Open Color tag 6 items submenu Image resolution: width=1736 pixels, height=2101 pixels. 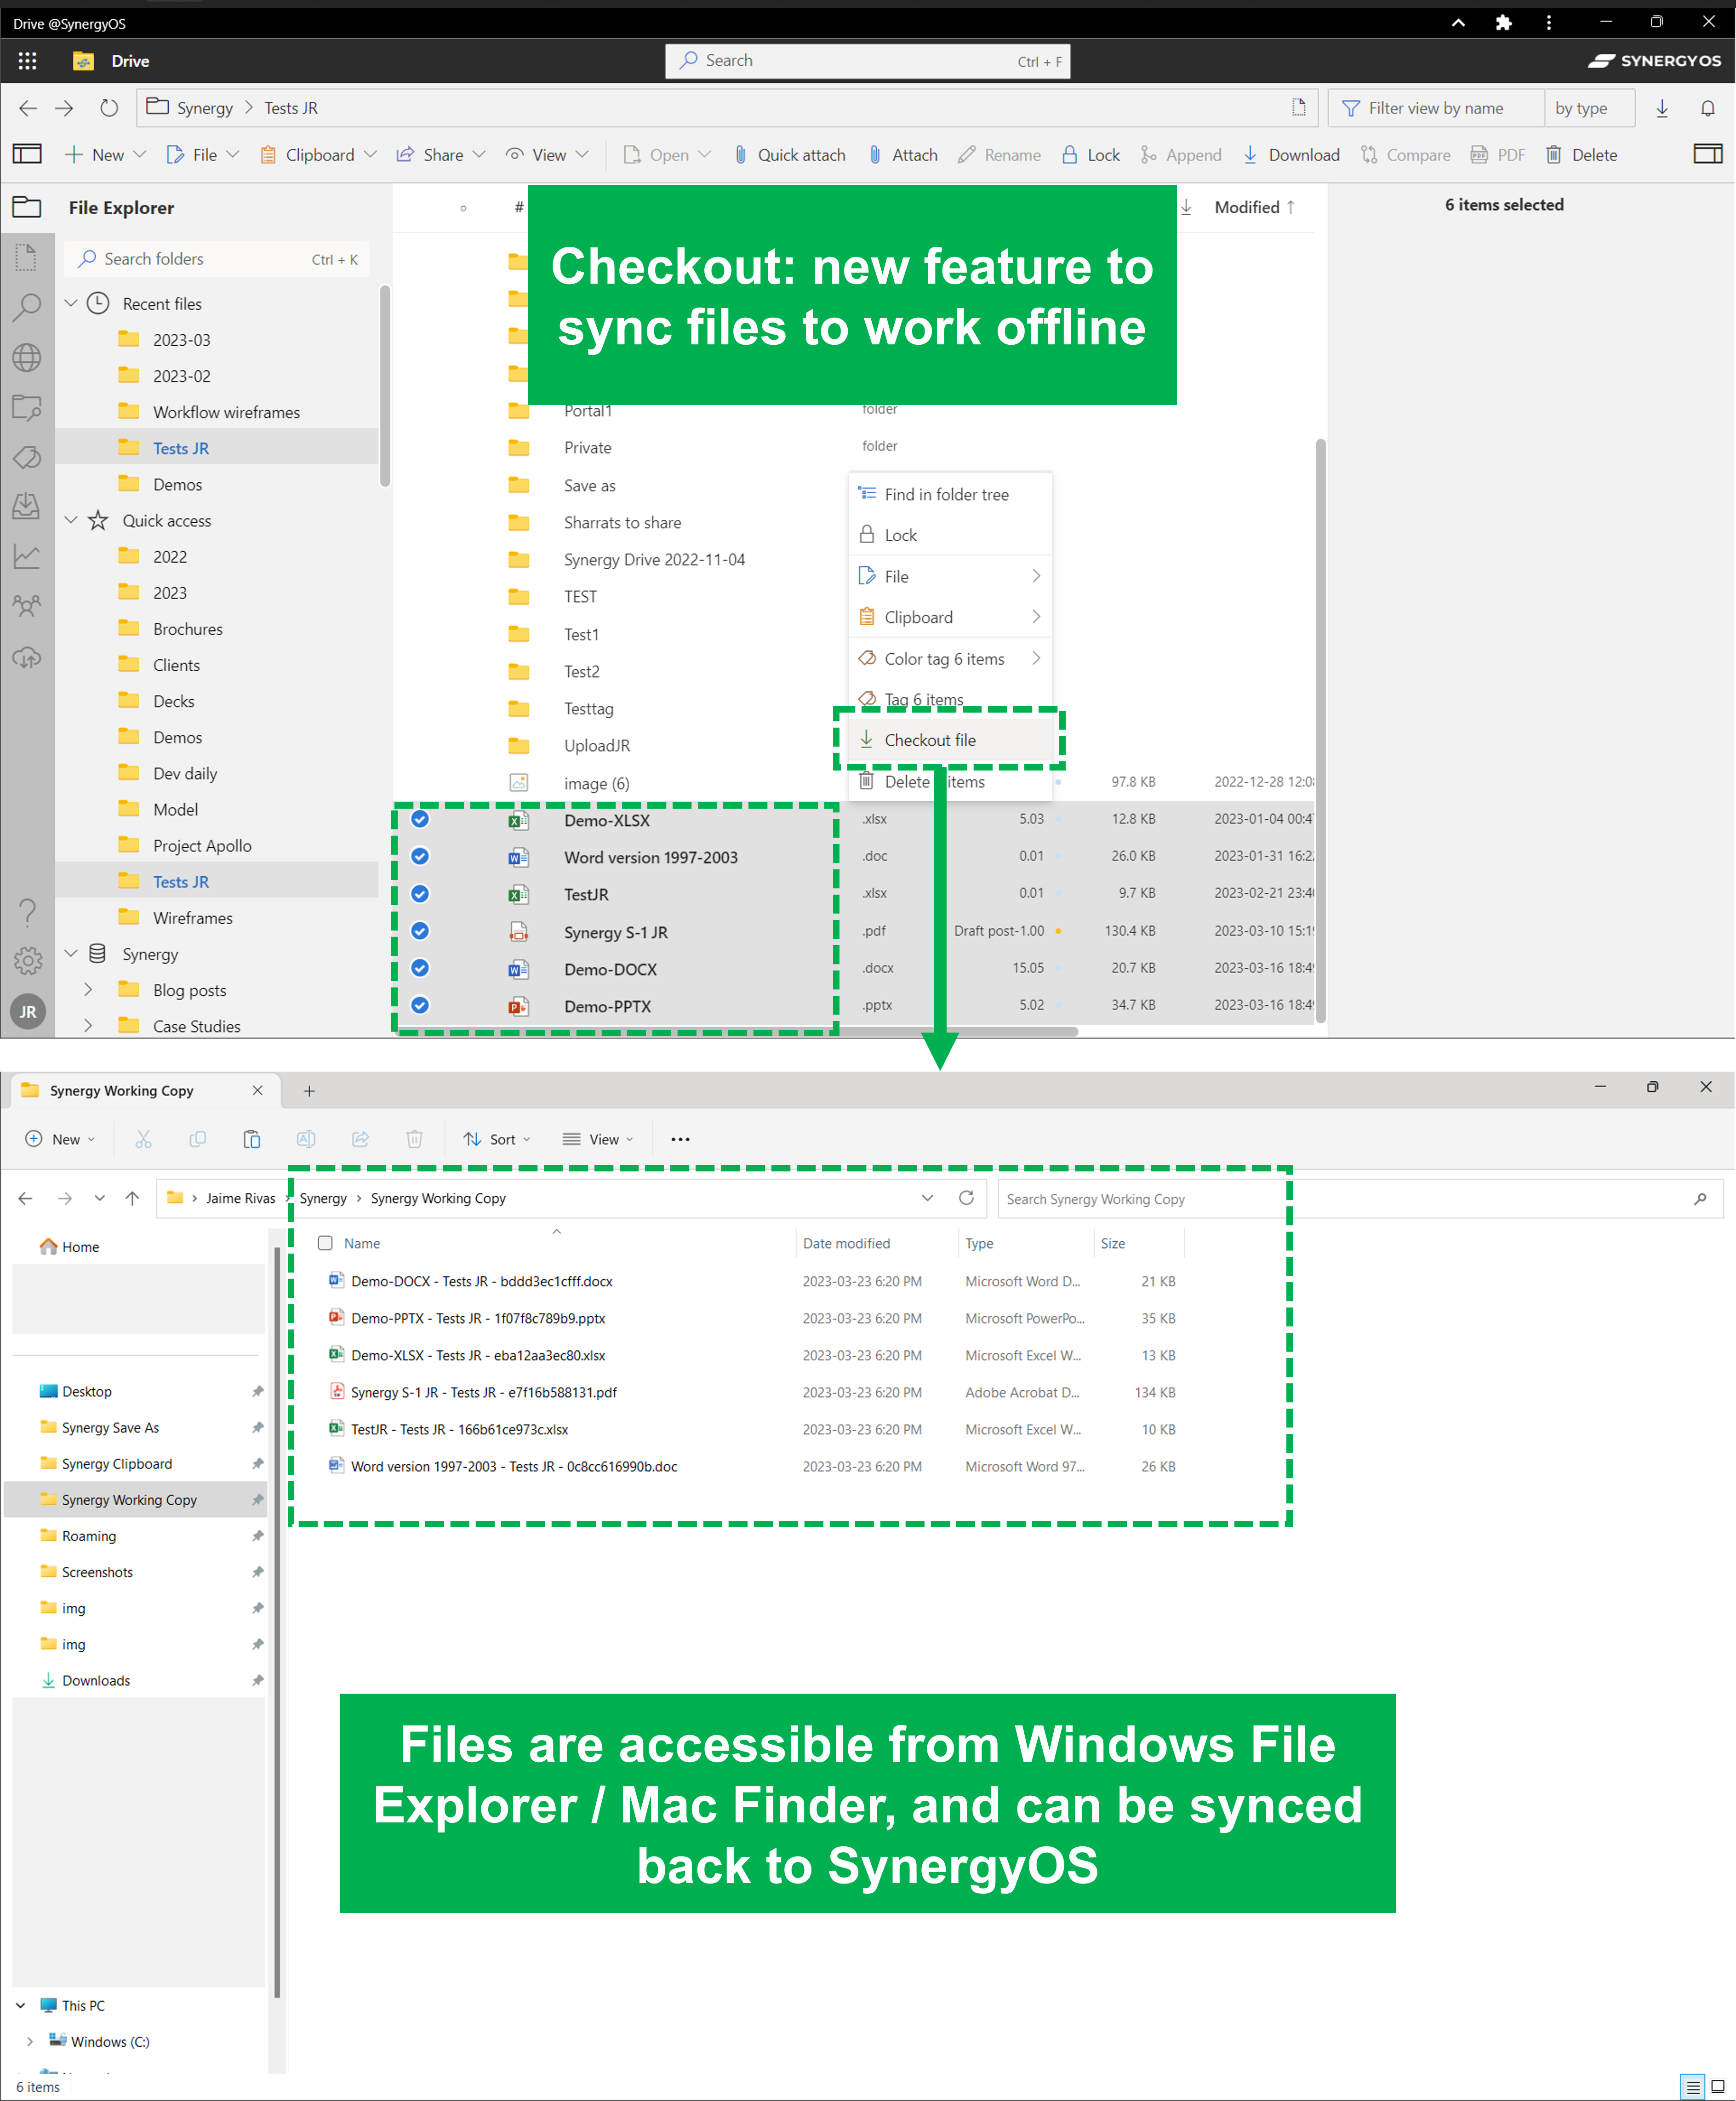tap(950, 659)
